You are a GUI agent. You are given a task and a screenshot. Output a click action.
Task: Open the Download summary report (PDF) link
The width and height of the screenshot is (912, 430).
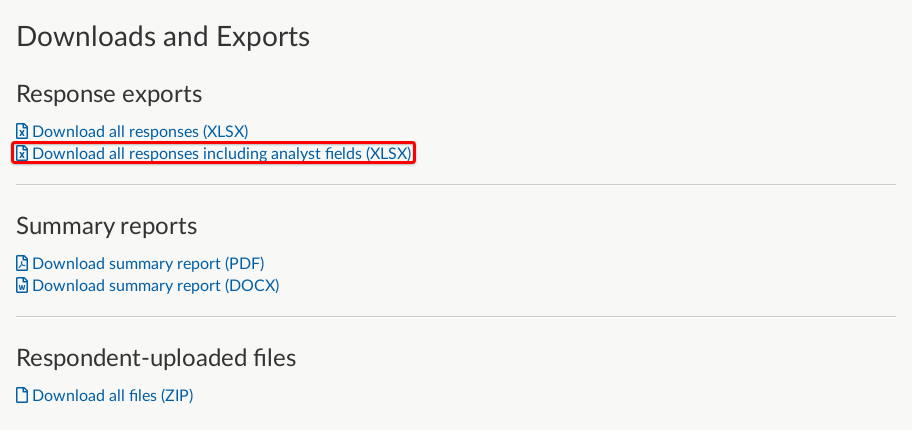148,264
